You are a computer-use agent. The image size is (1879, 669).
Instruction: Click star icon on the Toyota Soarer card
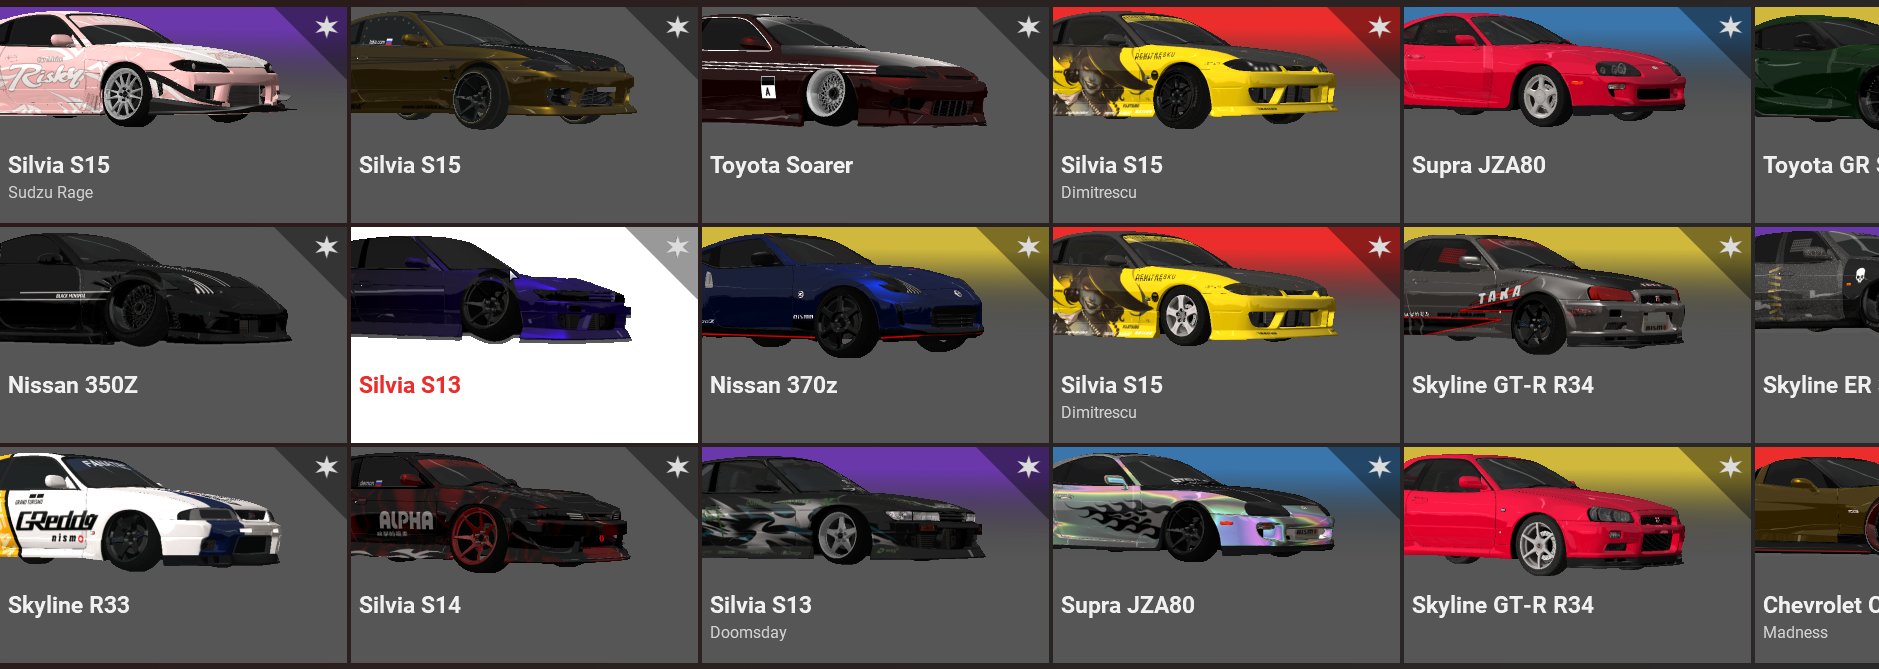coord(1029,27)
